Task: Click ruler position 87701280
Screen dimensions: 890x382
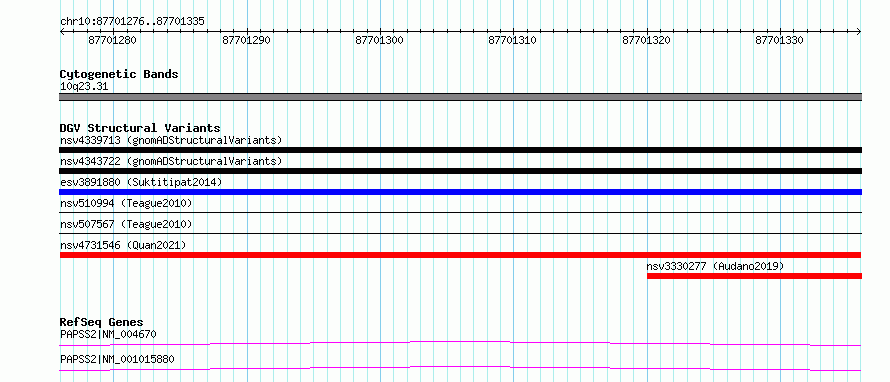Action: (x=112, y=40)
